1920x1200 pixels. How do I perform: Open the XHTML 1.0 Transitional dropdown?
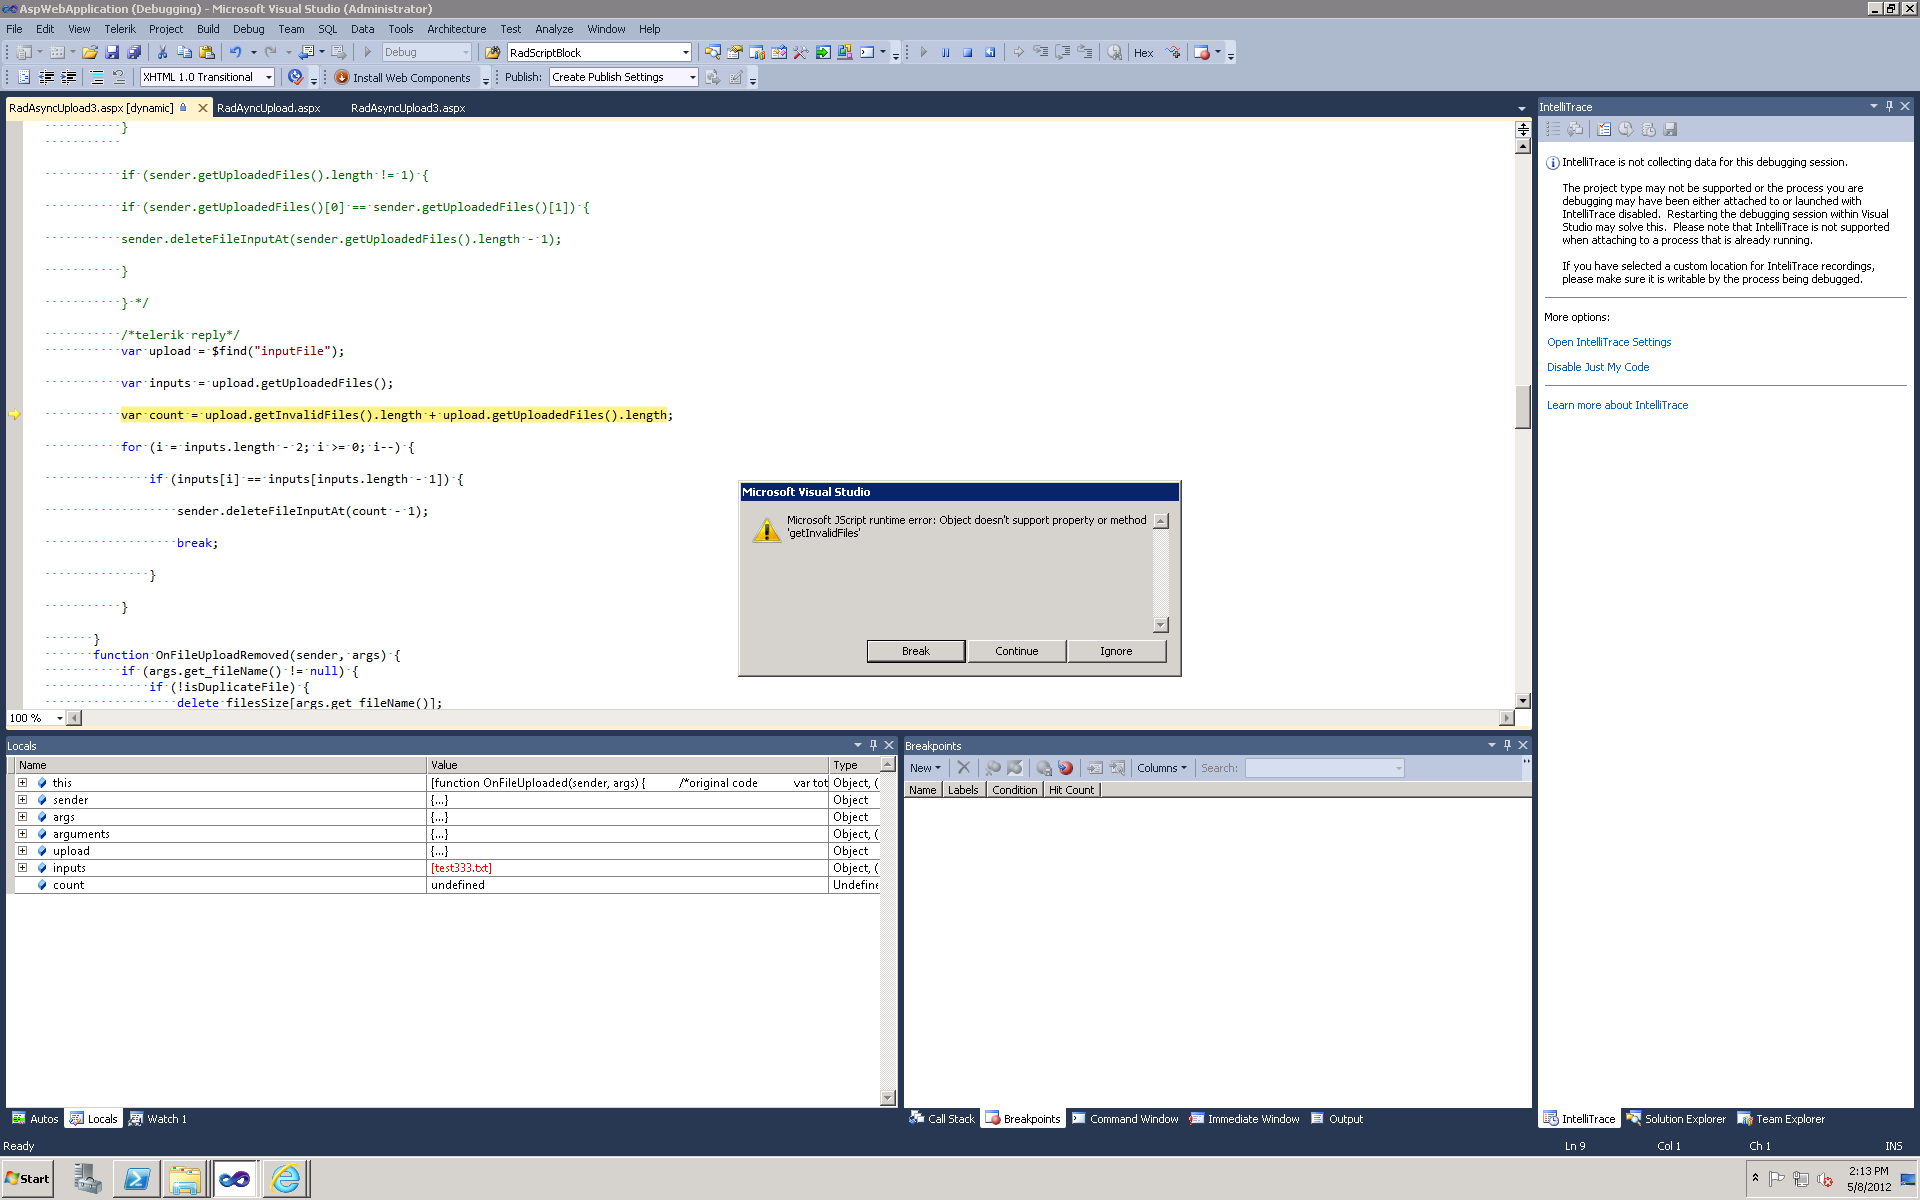click(x=268, y=77)
